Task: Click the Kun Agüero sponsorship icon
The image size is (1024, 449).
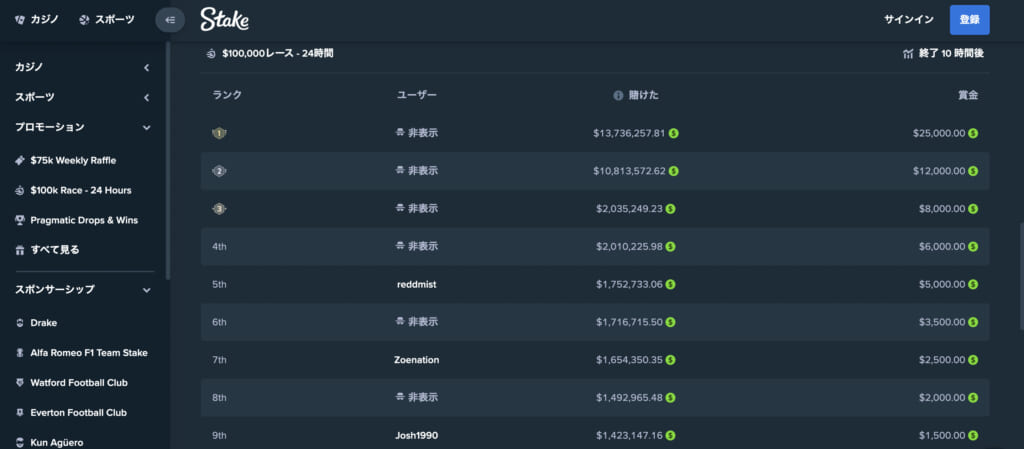Action: point(20,442)
